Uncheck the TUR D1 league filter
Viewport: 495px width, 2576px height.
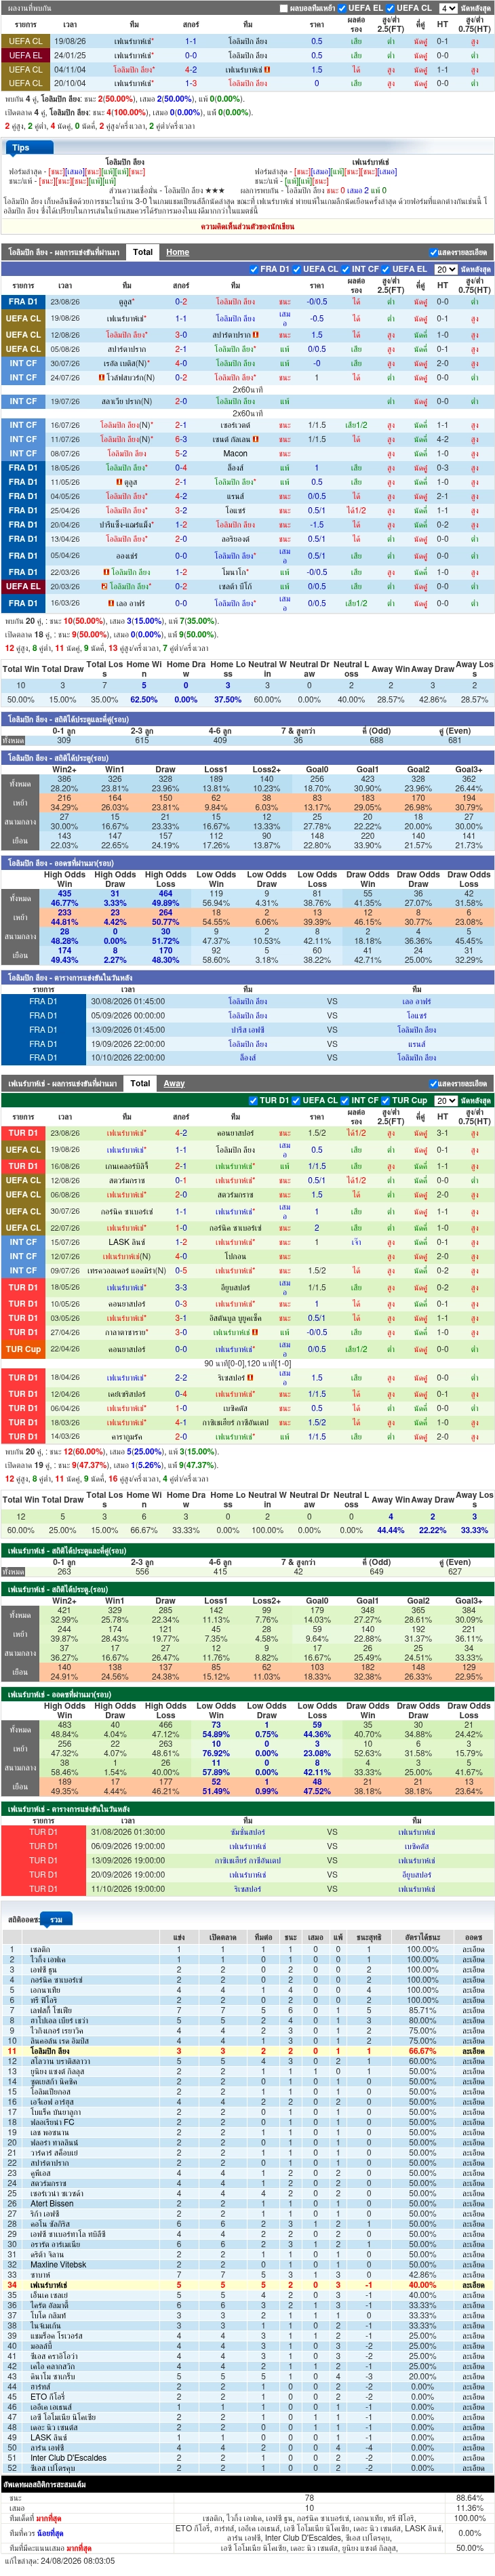(254, 1100)
